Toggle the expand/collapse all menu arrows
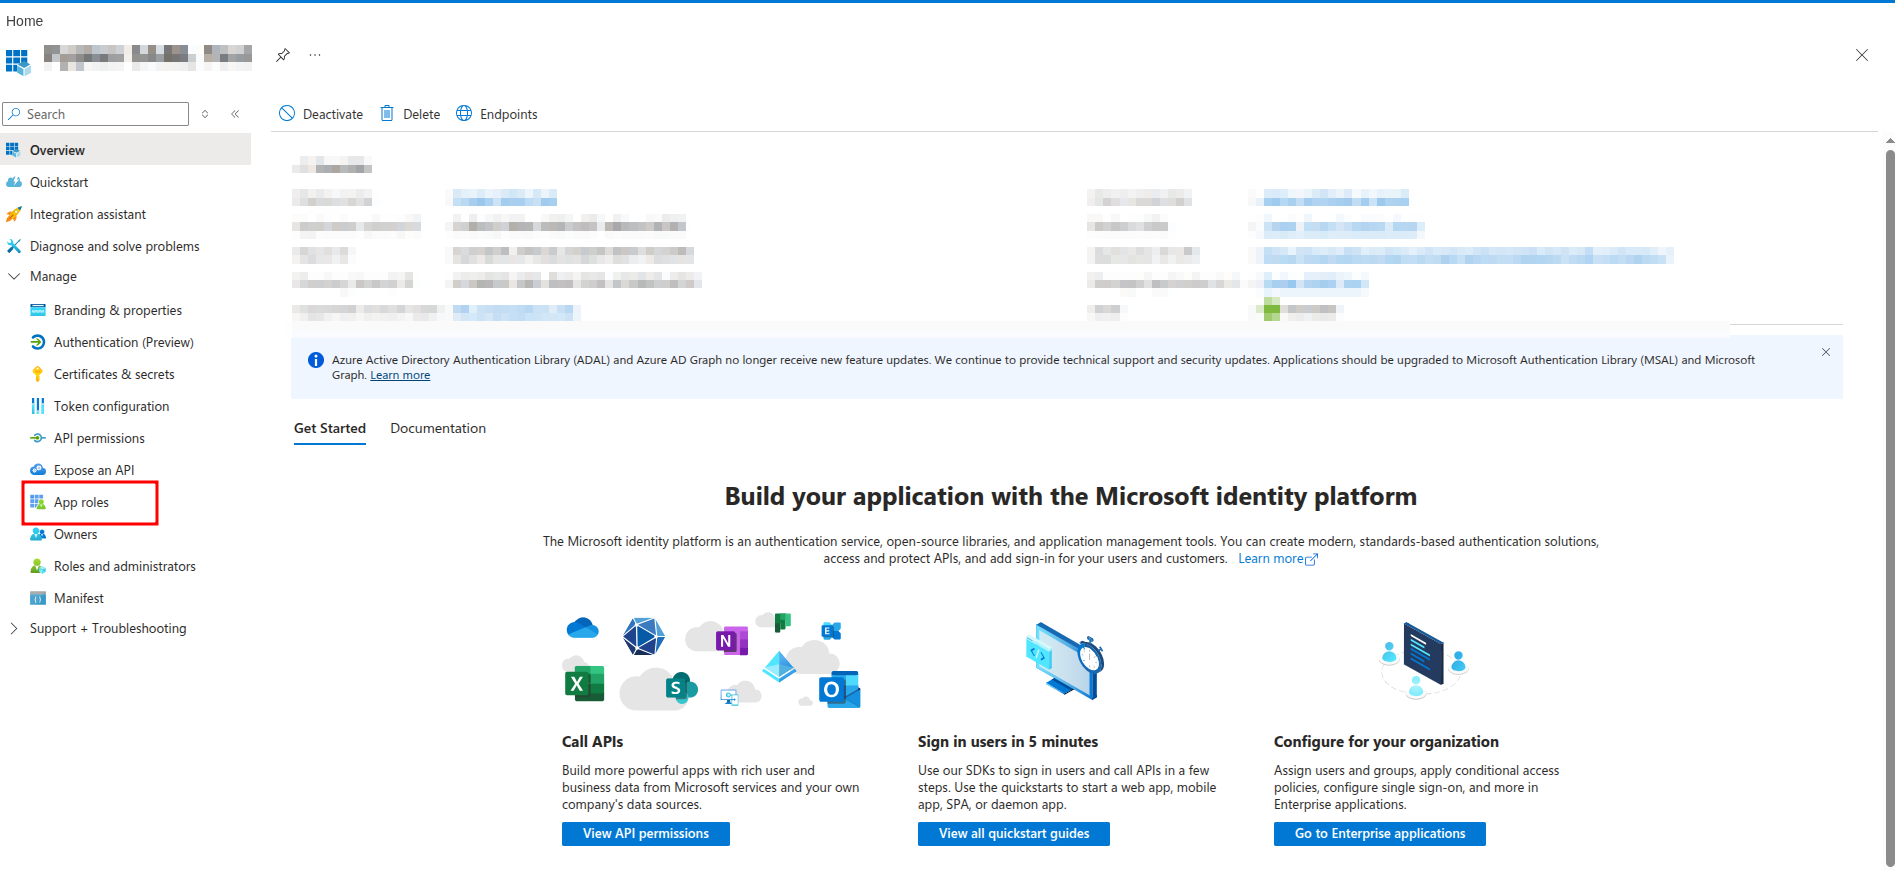 tap(205, 114)
